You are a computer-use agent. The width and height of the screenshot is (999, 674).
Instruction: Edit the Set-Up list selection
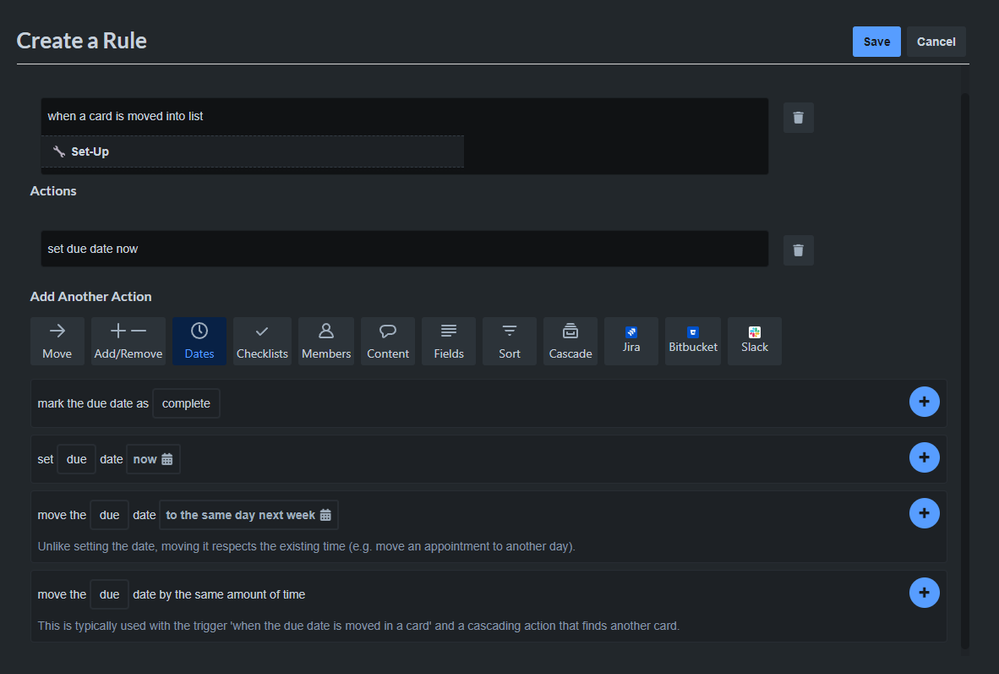[x=253, y=151]
